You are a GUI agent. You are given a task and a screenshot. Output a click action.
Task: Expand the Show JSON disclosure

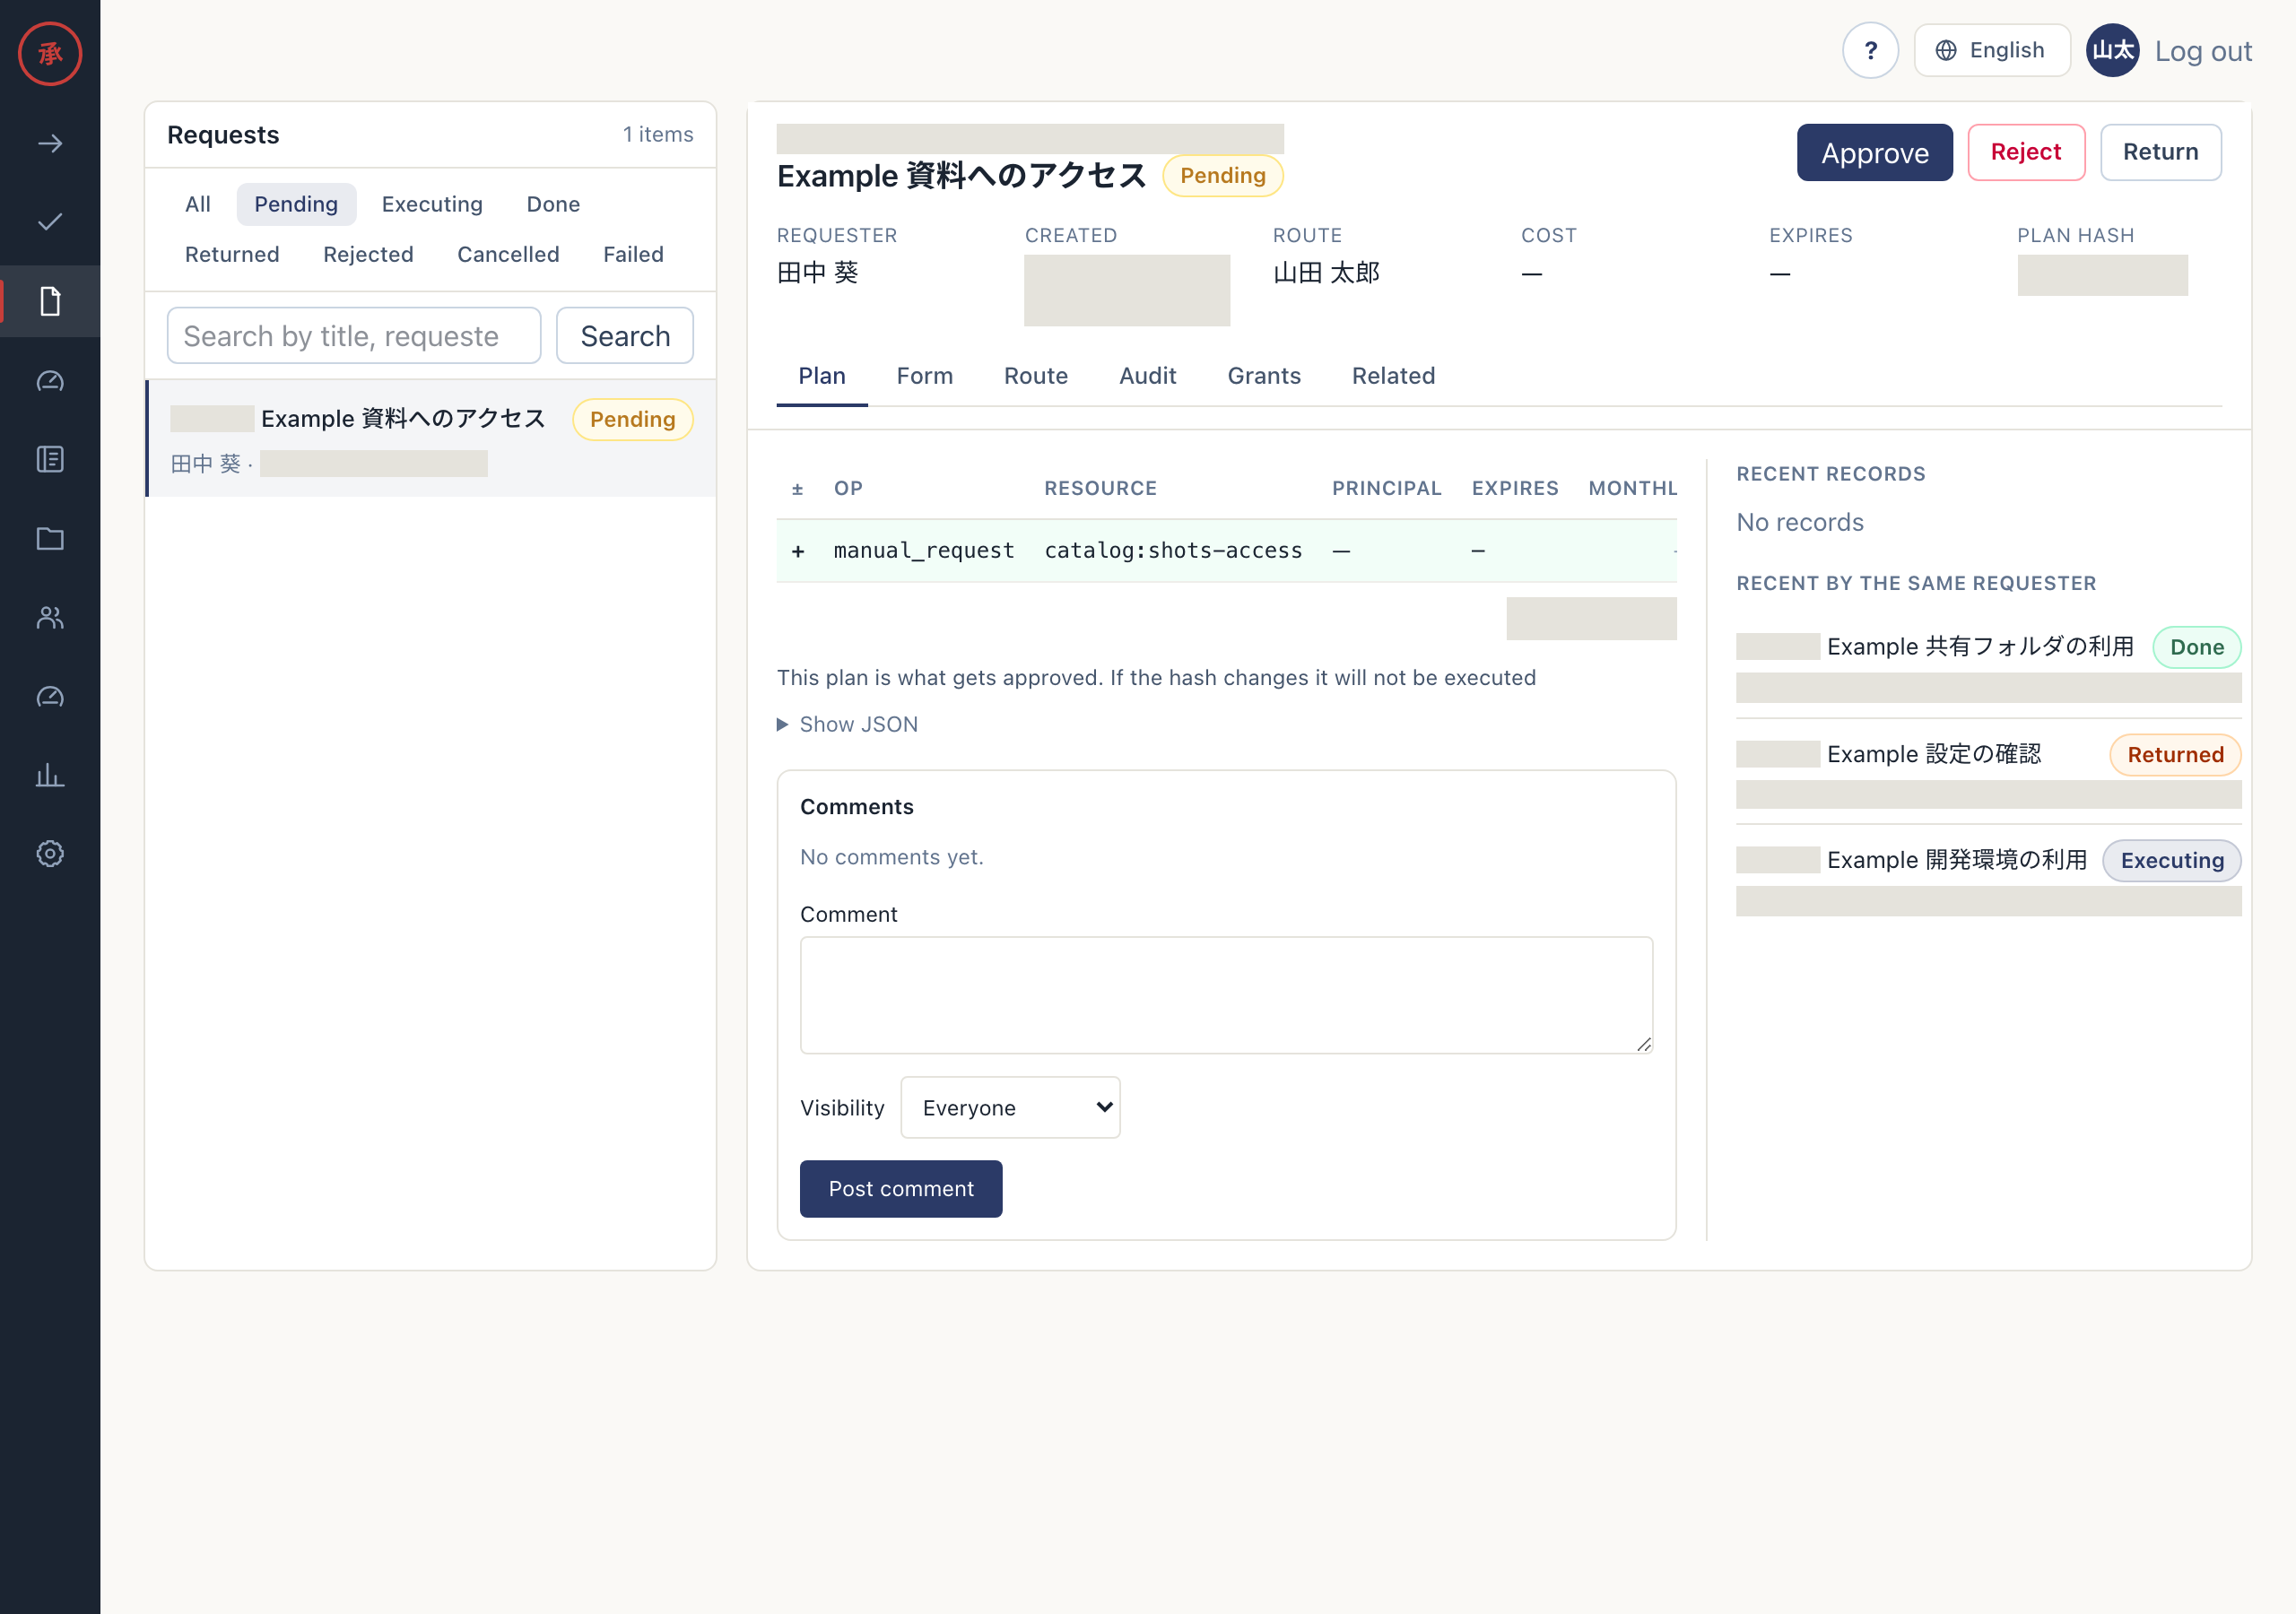[x=848, y=724]
